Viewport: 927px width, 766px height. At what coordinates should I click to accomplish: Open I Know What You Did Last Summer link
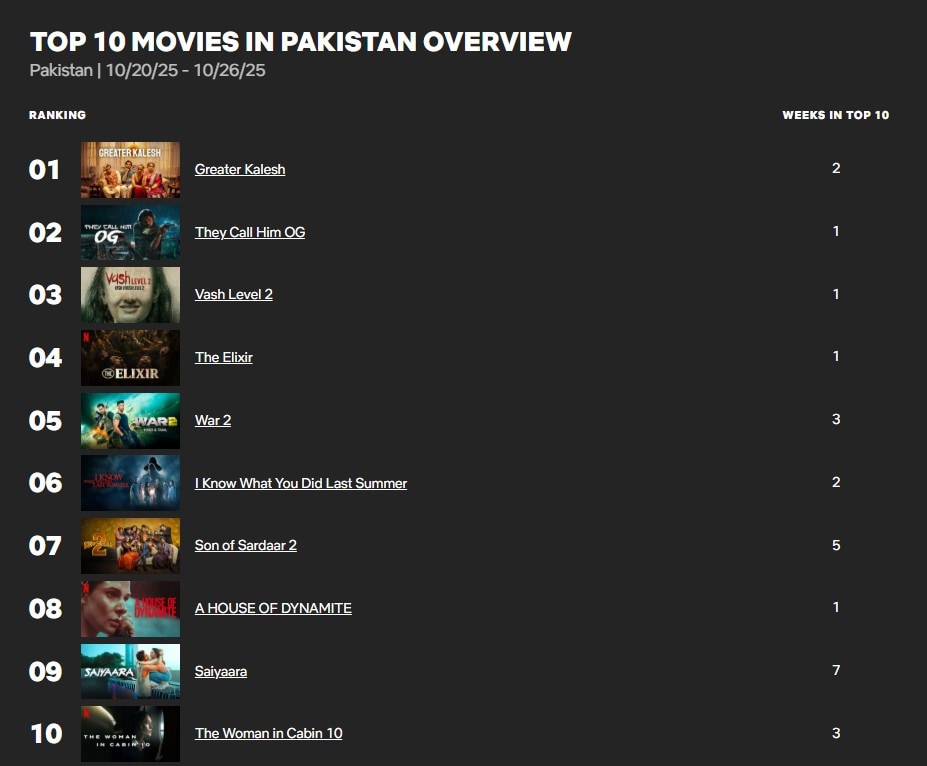tap(301, 483)
